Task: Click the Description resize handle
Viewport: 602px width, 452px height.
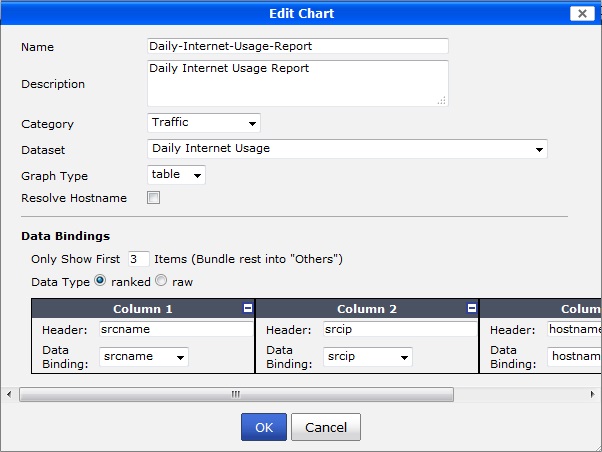Action: tap(442, 99)
